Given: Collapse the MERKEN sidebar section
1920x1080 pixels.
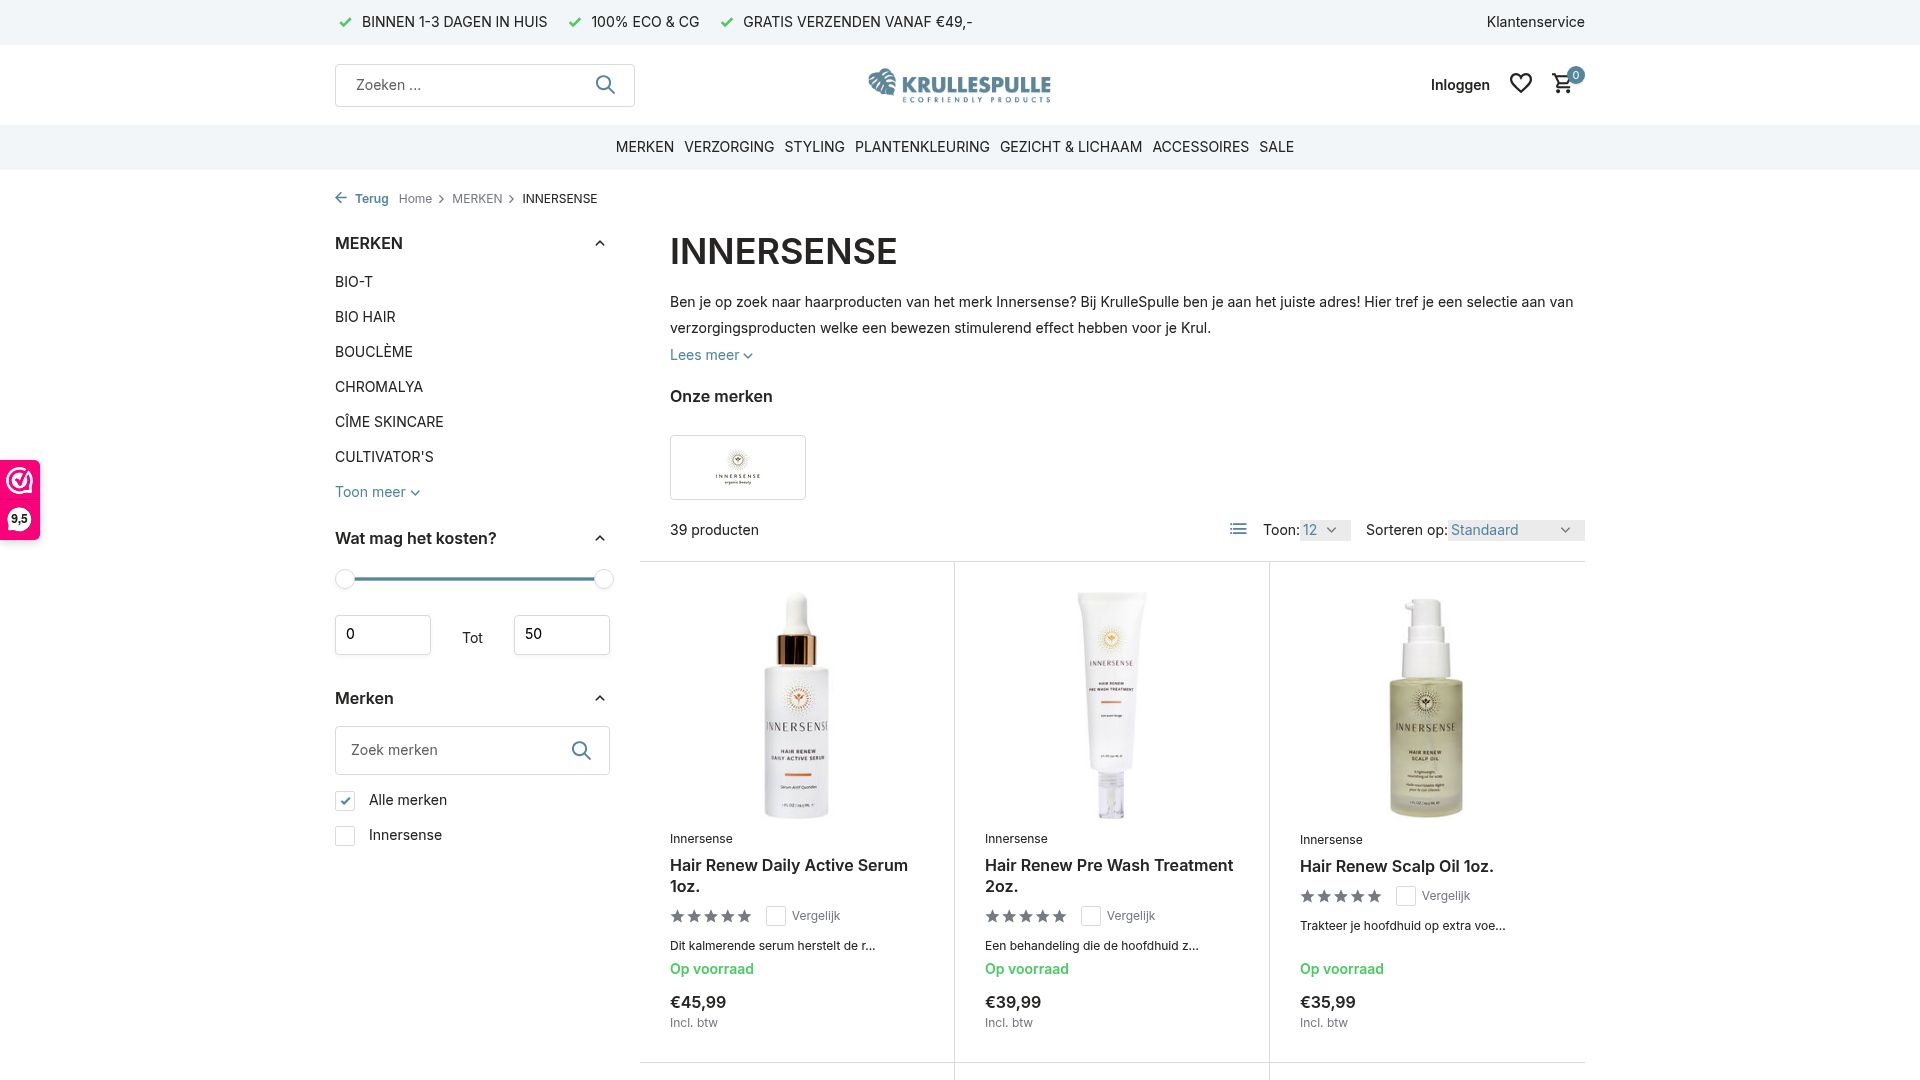Looking at the screenshot, I should 600,243.
